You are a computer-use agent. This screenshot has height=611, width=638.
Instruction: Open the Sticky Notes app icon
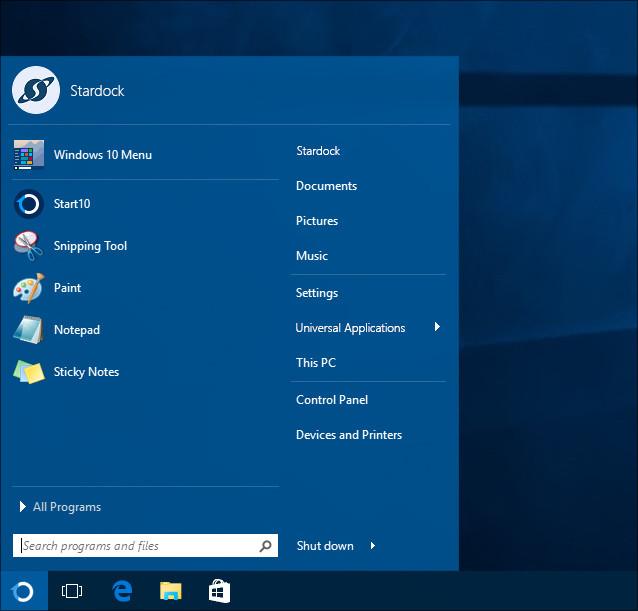[x=29, y=372]
